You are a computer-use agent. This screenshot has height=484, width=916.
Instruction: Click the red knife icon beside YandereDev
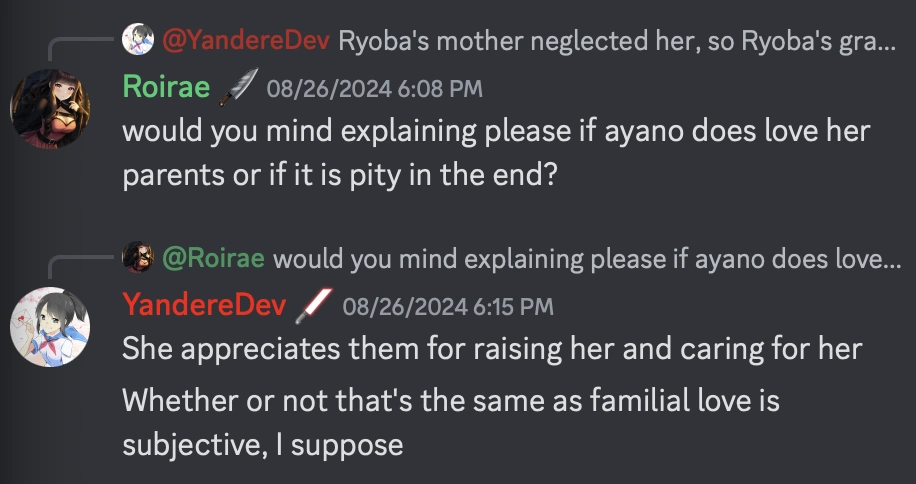tap(314, 305)
